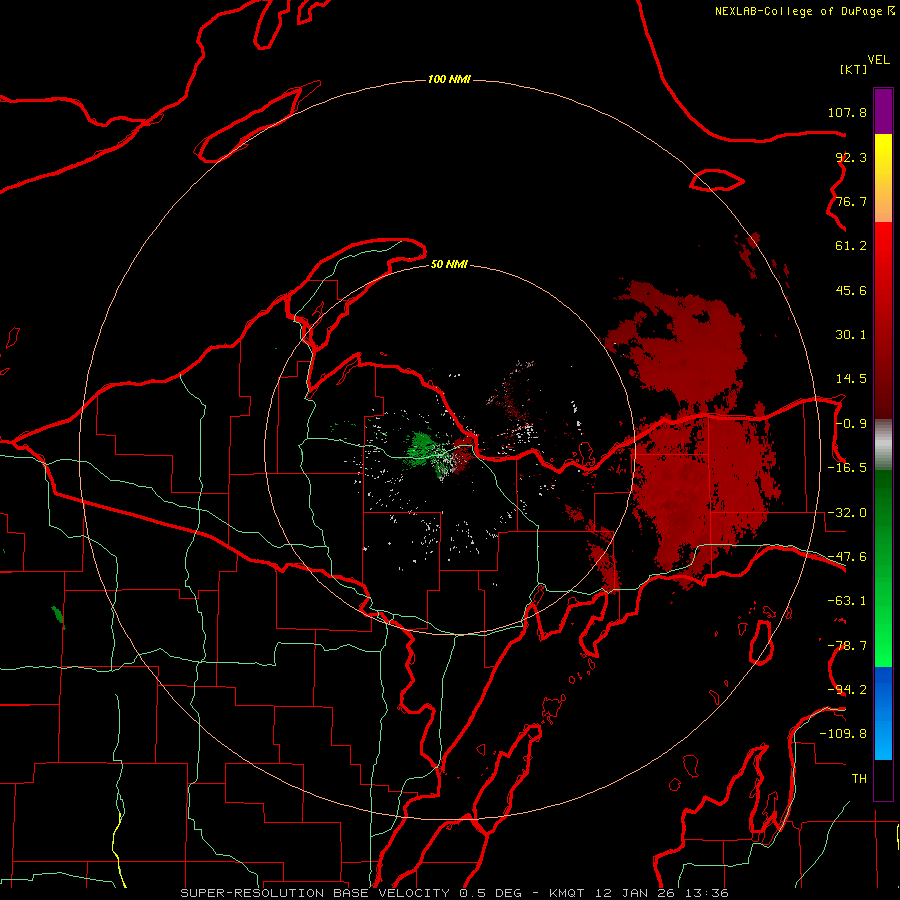Click the 76.7 velocity scale value
Screen dimensions: 900x900
851,201
